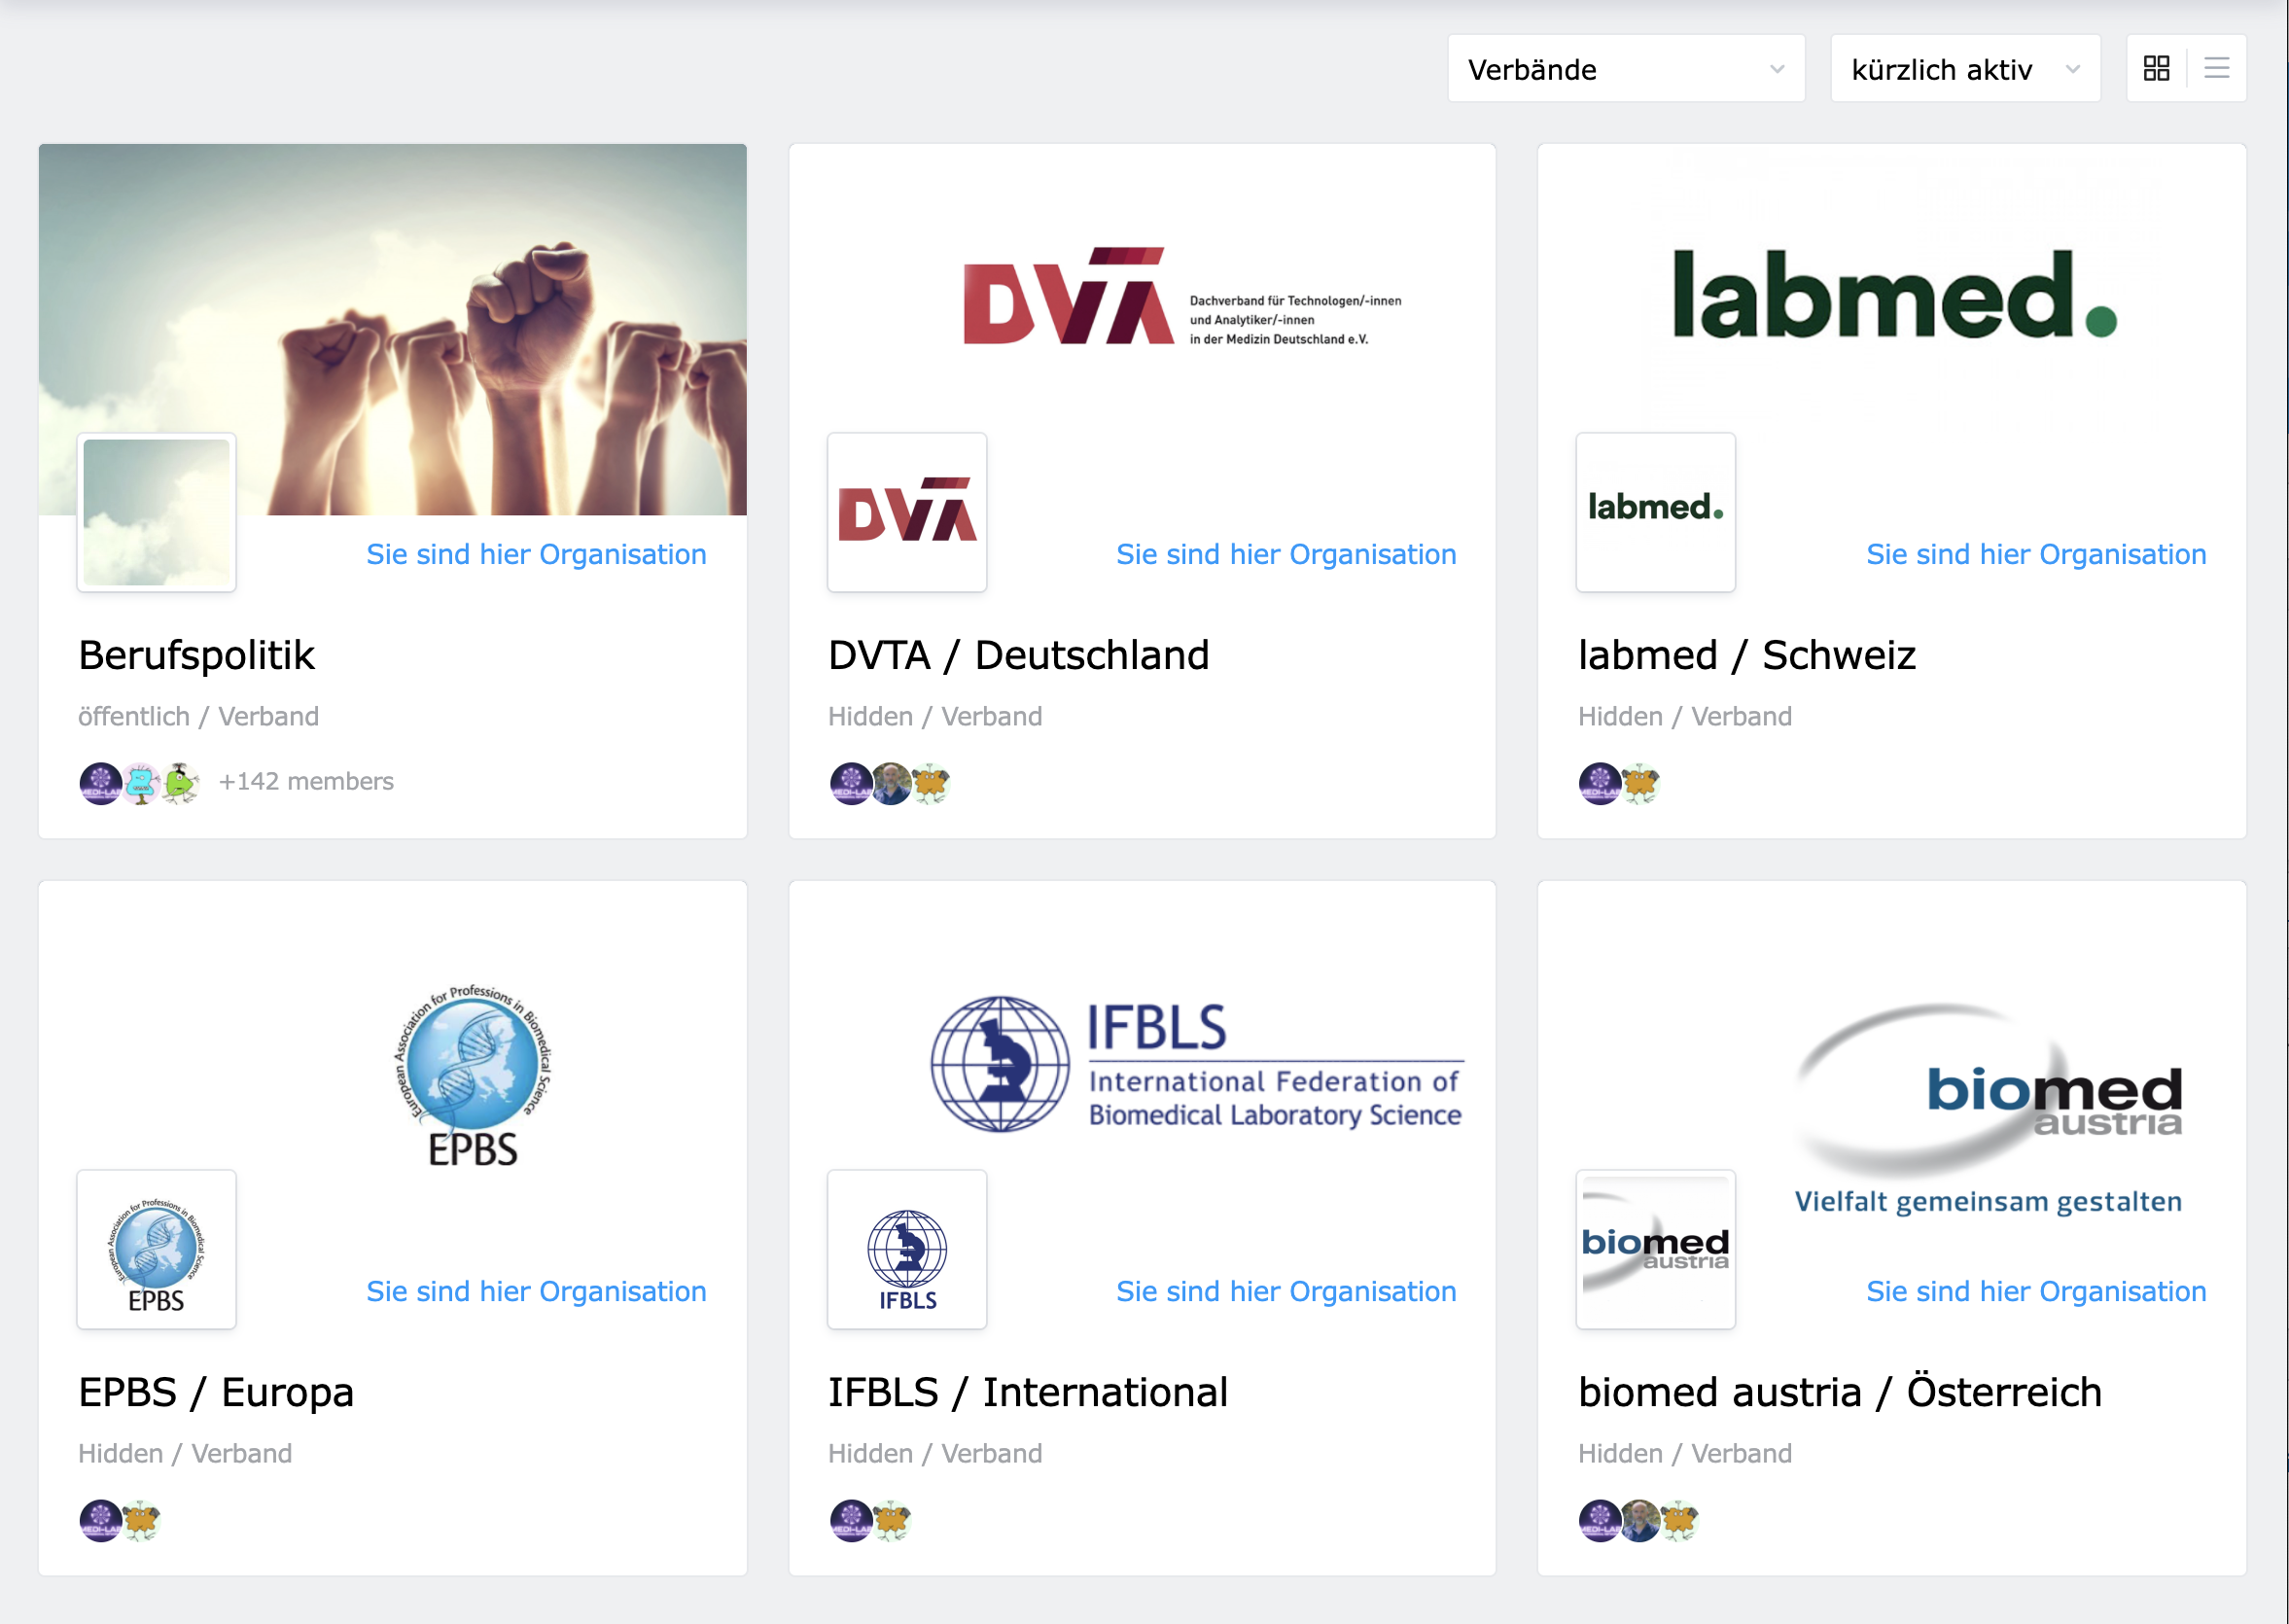Open labmed / Schweiz group title
This screenshot has height=1624, width=2289.
point(1746,655)
